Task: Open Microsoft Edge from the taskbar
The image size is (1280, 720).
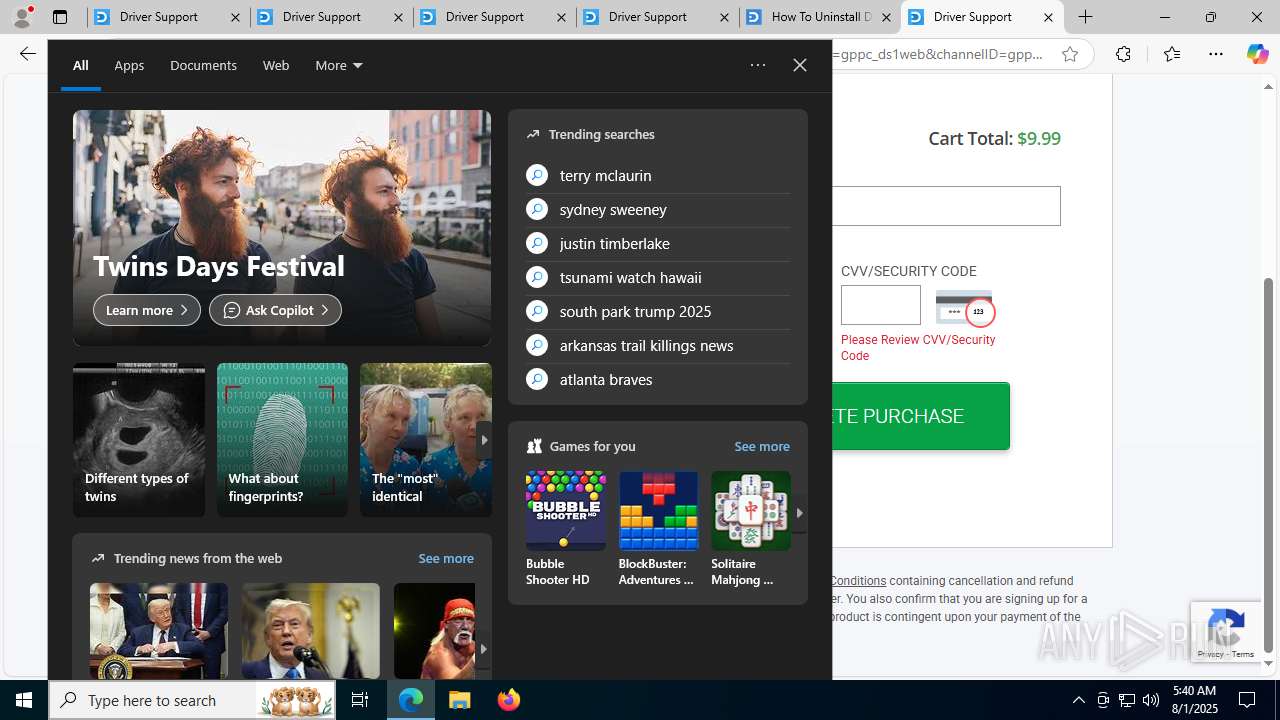Action: (411, 700)
